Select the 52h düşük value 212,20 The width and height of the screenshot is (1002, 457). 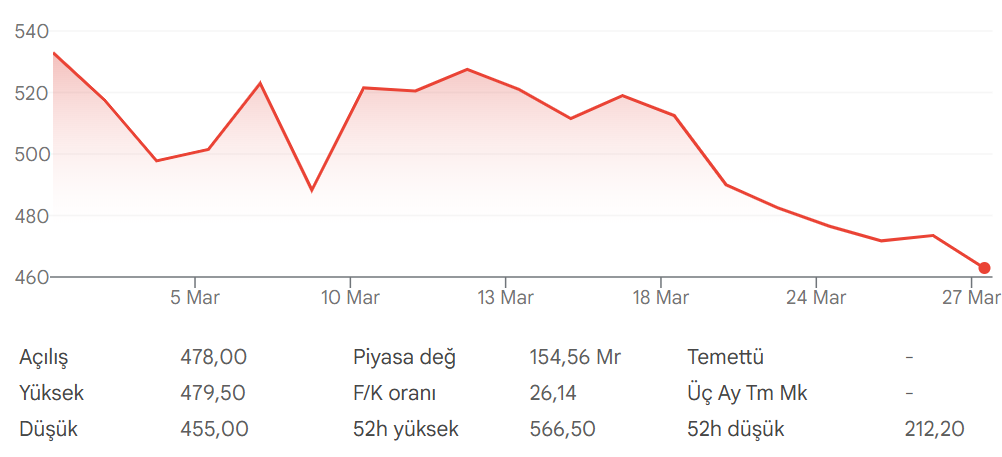pyautogui.click(x=933, y=430)
